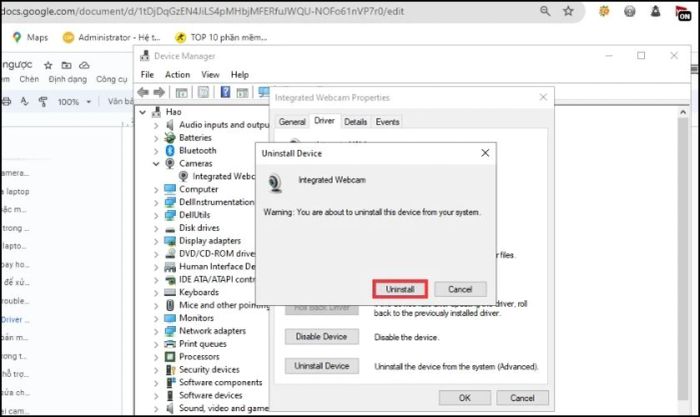Image resolution: width=700 pixels, height=417 pixels.
Task: Click the blue Help icon in toolbar
Action: click(225, 92)
